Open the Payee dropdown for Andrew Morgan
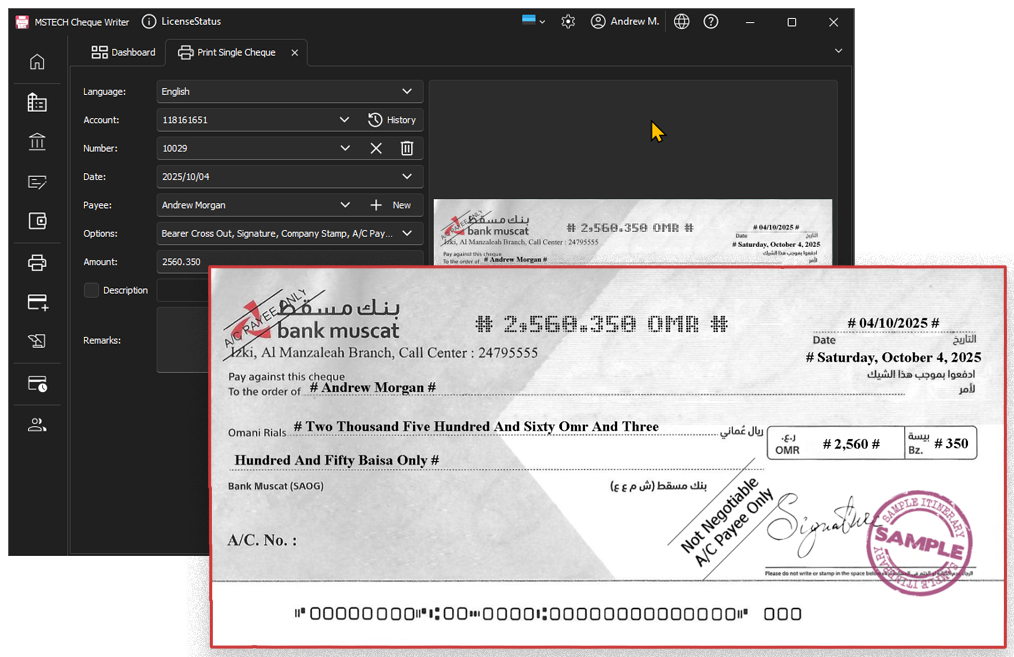 click(344, 205)
